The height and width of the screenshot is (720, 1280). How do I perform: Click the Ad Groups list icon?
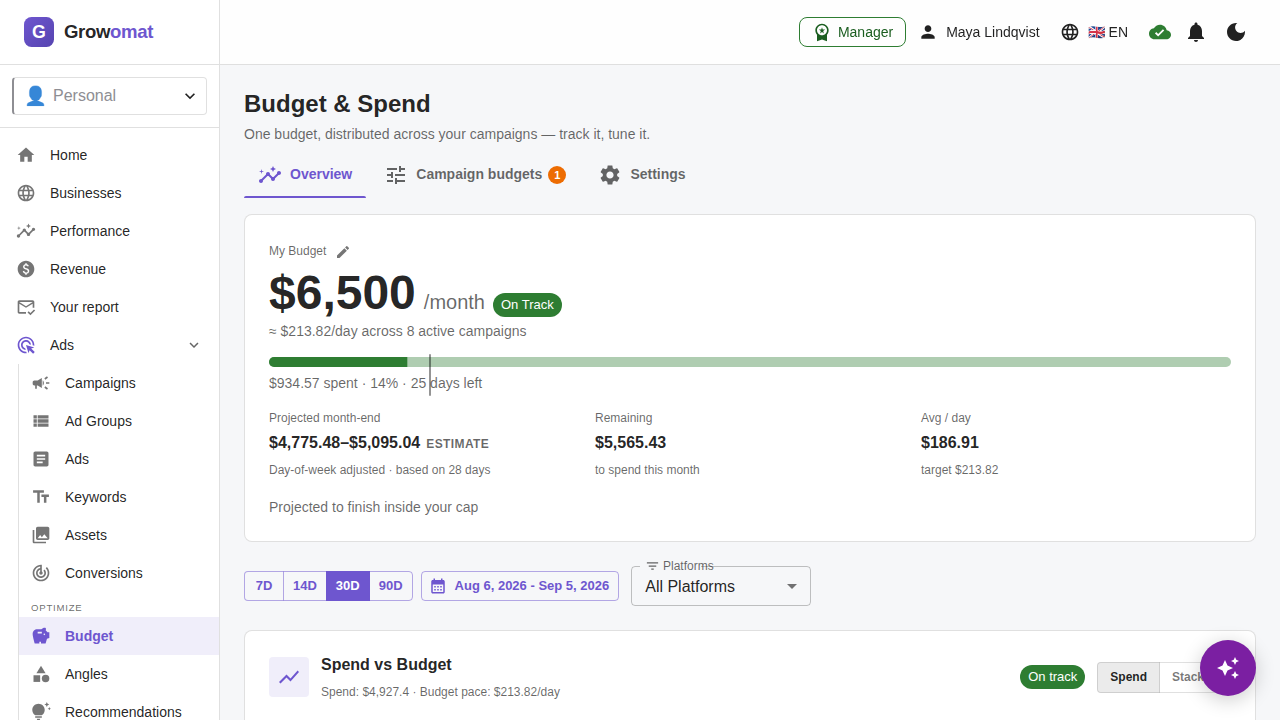[x=41, y=421]
